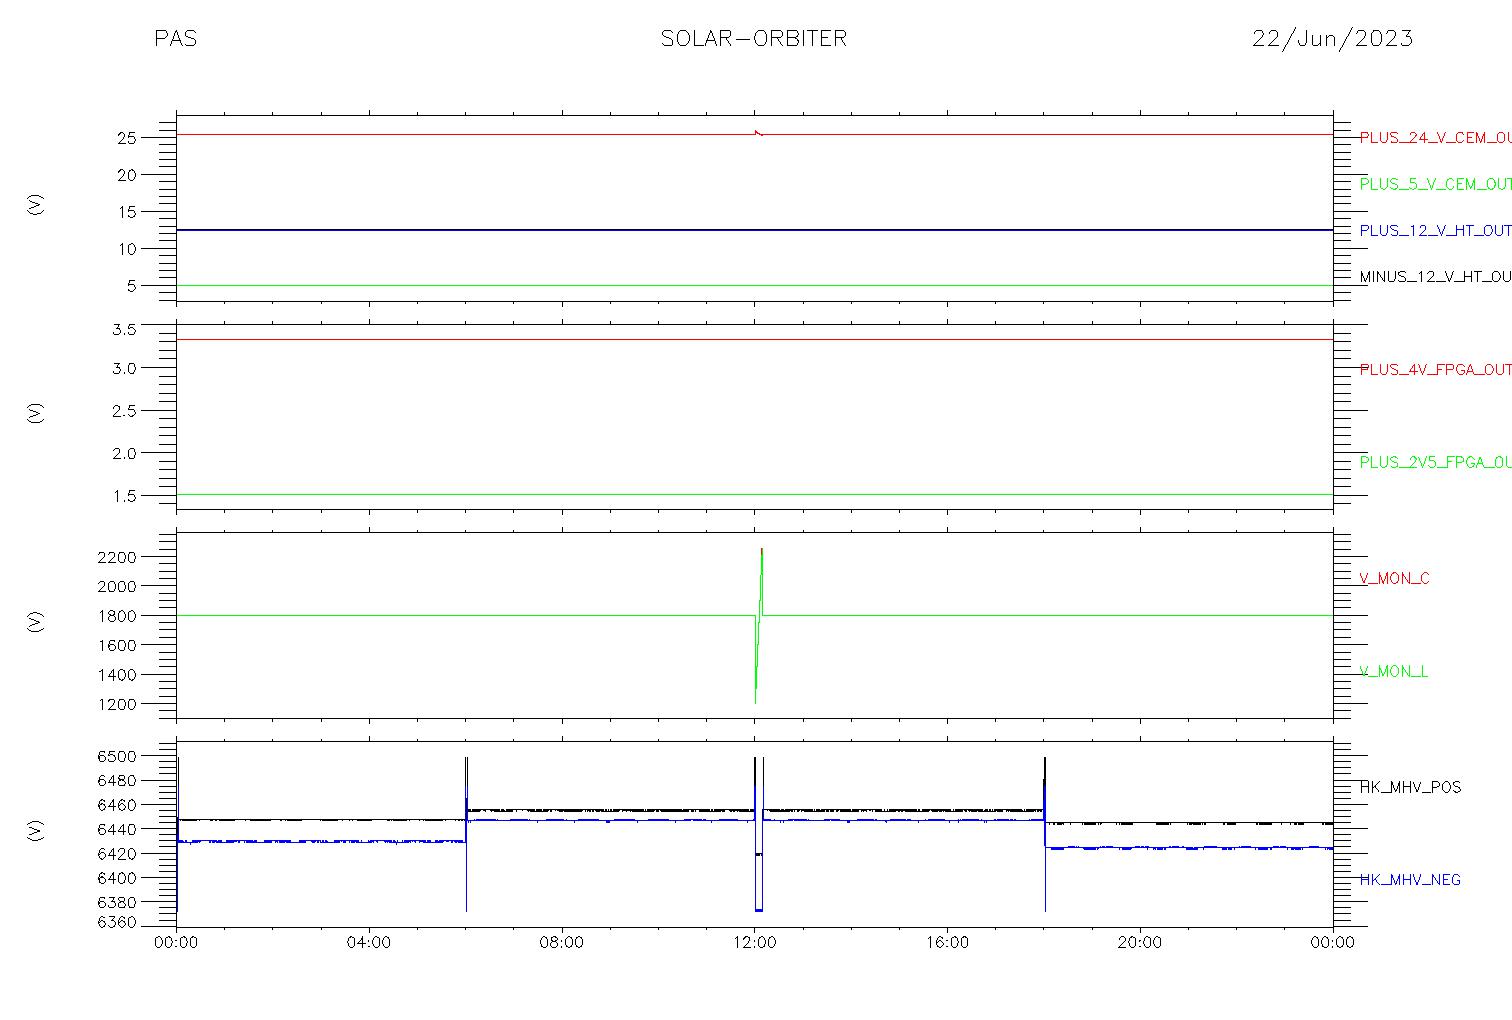Select the green PLUS_5_V_CEM_OUT legend label
This screenshot has height=1020, width=1512.
pyautogui.click(x=1435, y=184)
